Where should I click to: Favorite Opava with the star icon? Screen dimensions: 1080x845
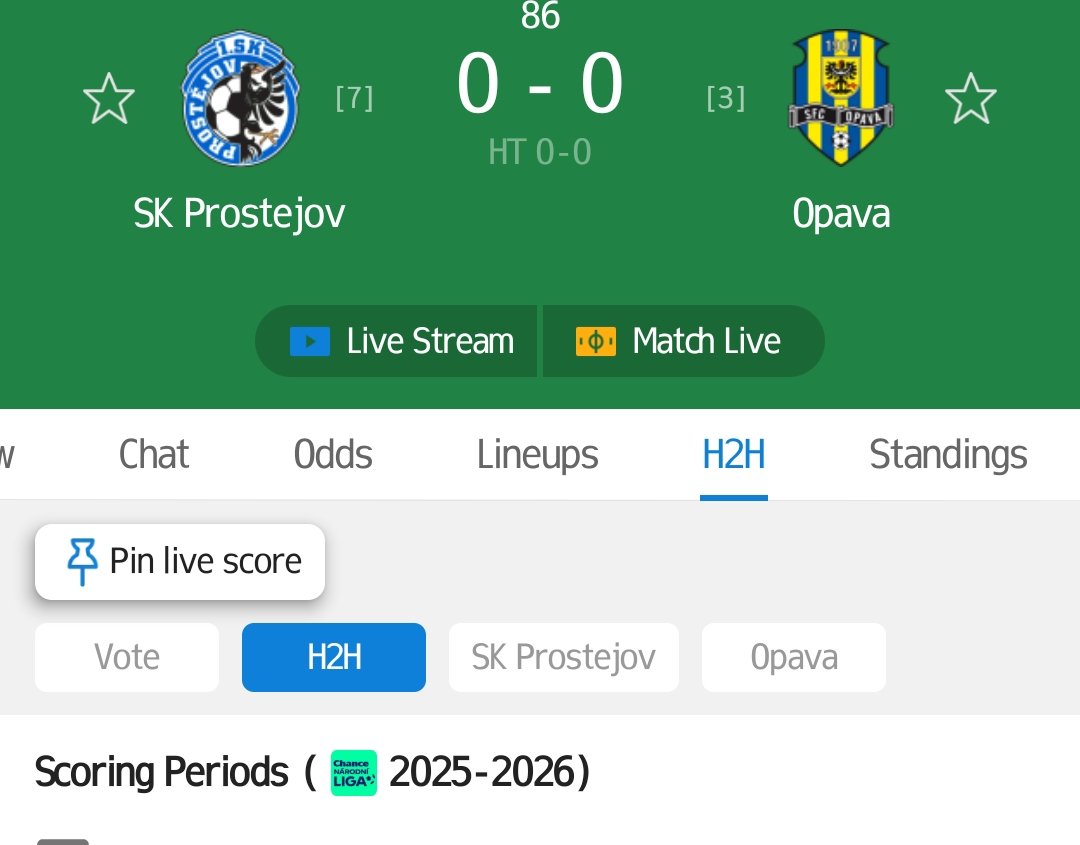[970, 98]
